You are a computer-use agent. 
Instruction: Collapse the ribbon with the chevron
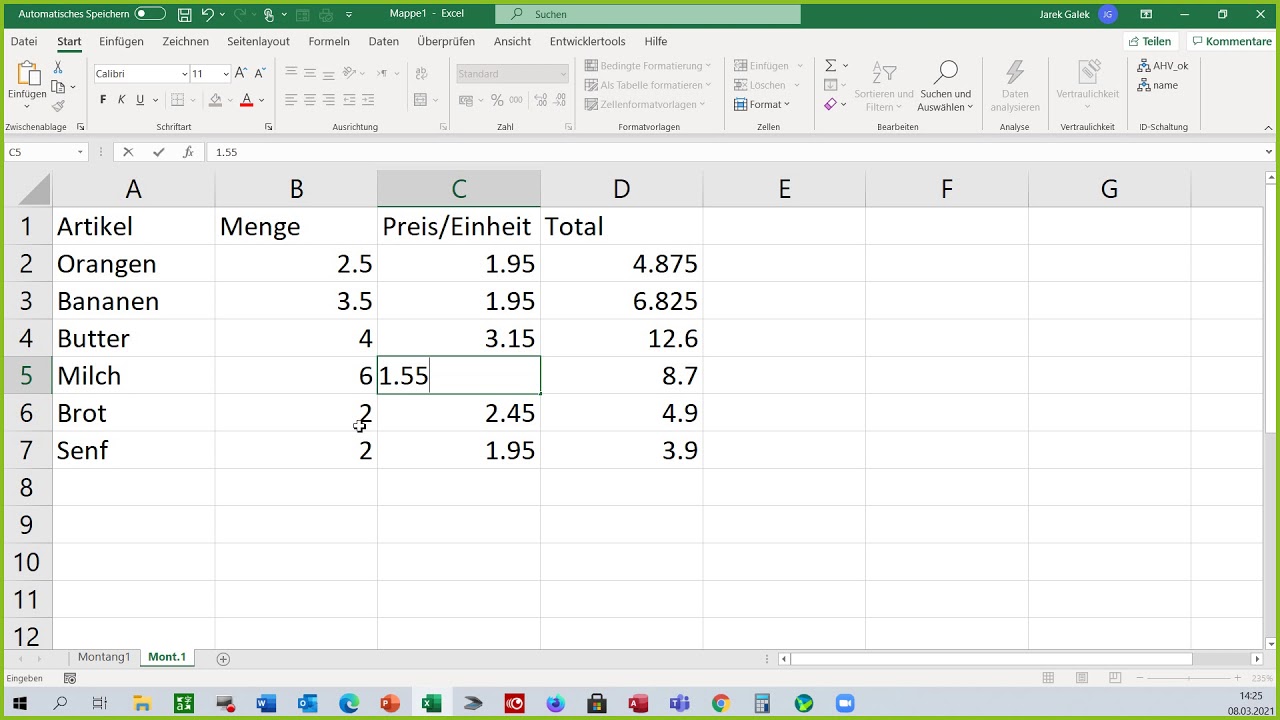click(1268, 127)
